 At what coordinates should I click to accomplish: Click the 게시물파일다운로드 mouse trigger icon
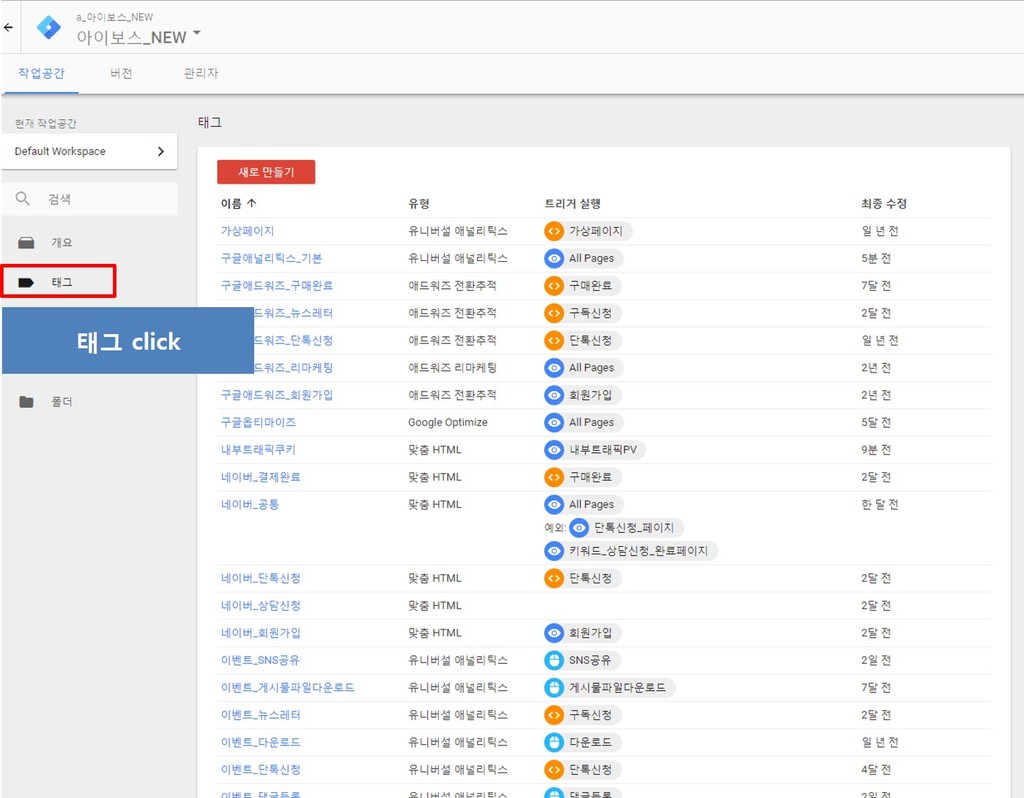pos(554,688)
